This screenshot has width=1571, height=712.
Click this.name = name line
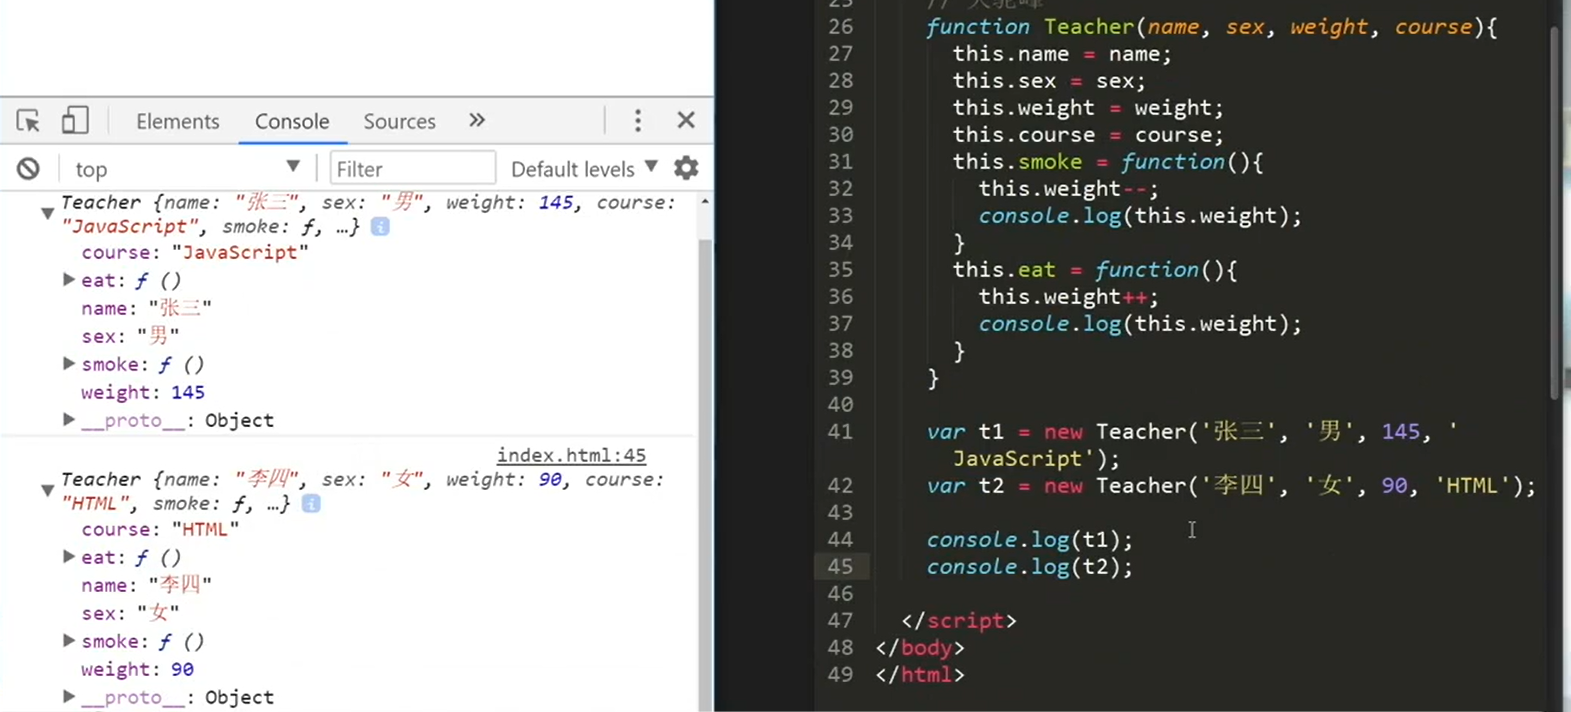(1061, 54)
